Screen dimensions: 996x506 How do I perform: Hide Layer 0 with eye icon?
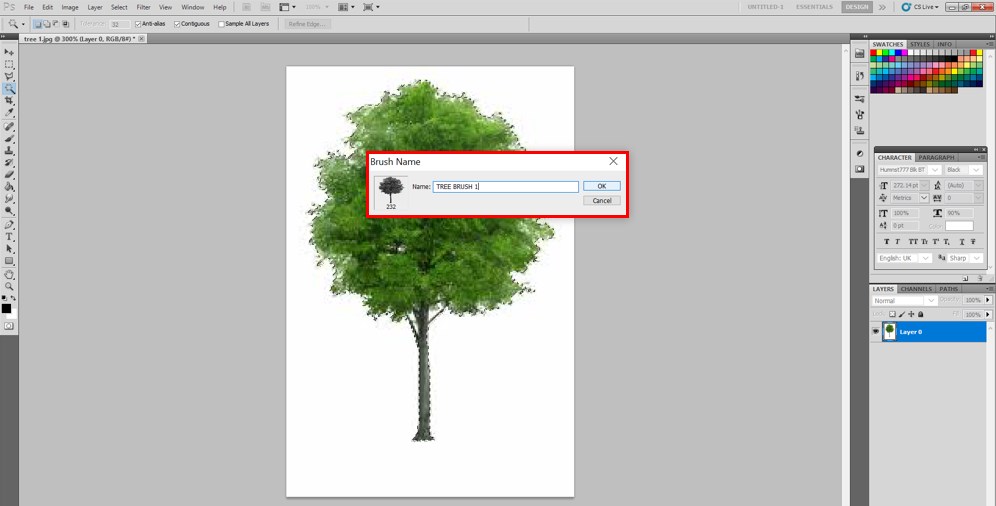pos(876,331)
